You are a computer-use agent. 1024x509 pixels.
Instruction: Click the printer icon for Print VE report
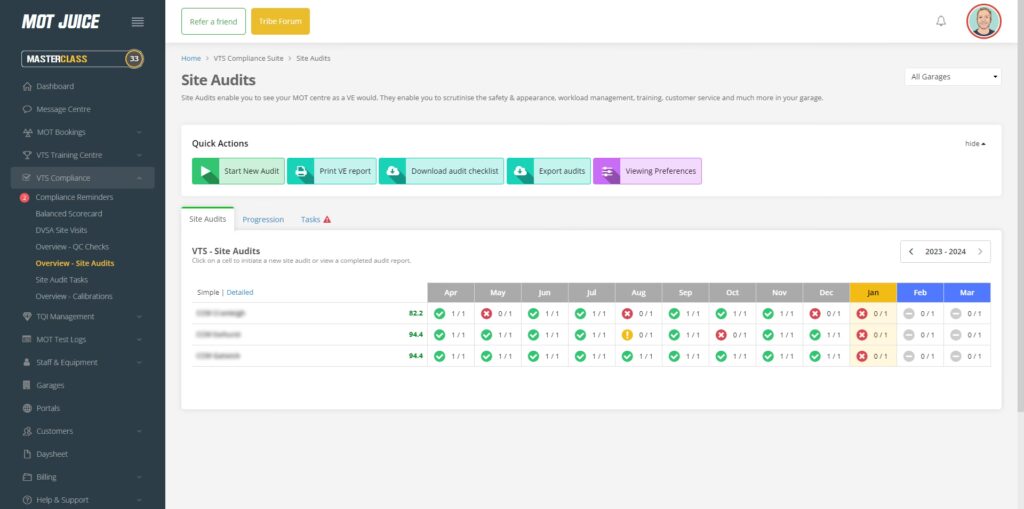pyautogui.click(x=300, y=171)
